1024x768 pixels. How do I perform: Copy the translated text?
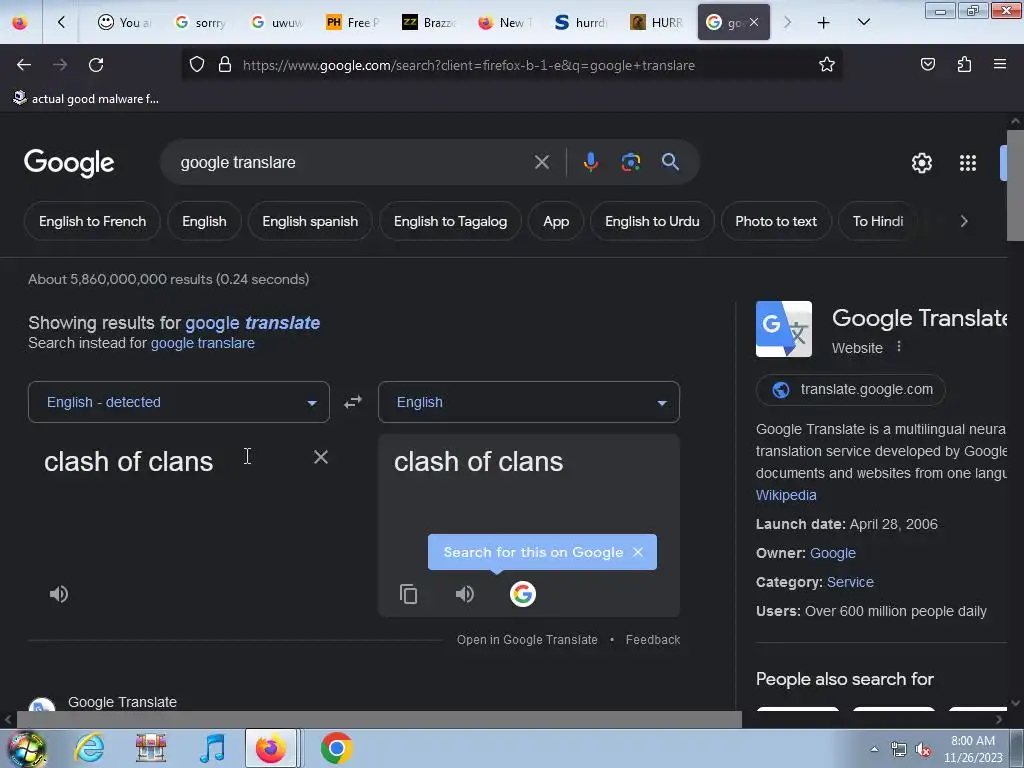point(408,594)
